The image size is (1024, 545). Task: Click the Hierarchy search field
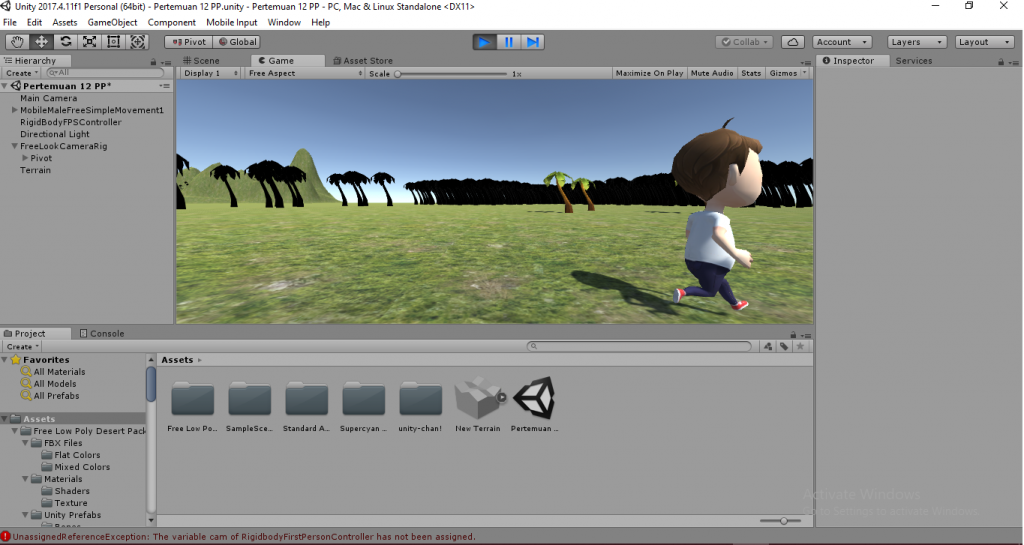104,73
